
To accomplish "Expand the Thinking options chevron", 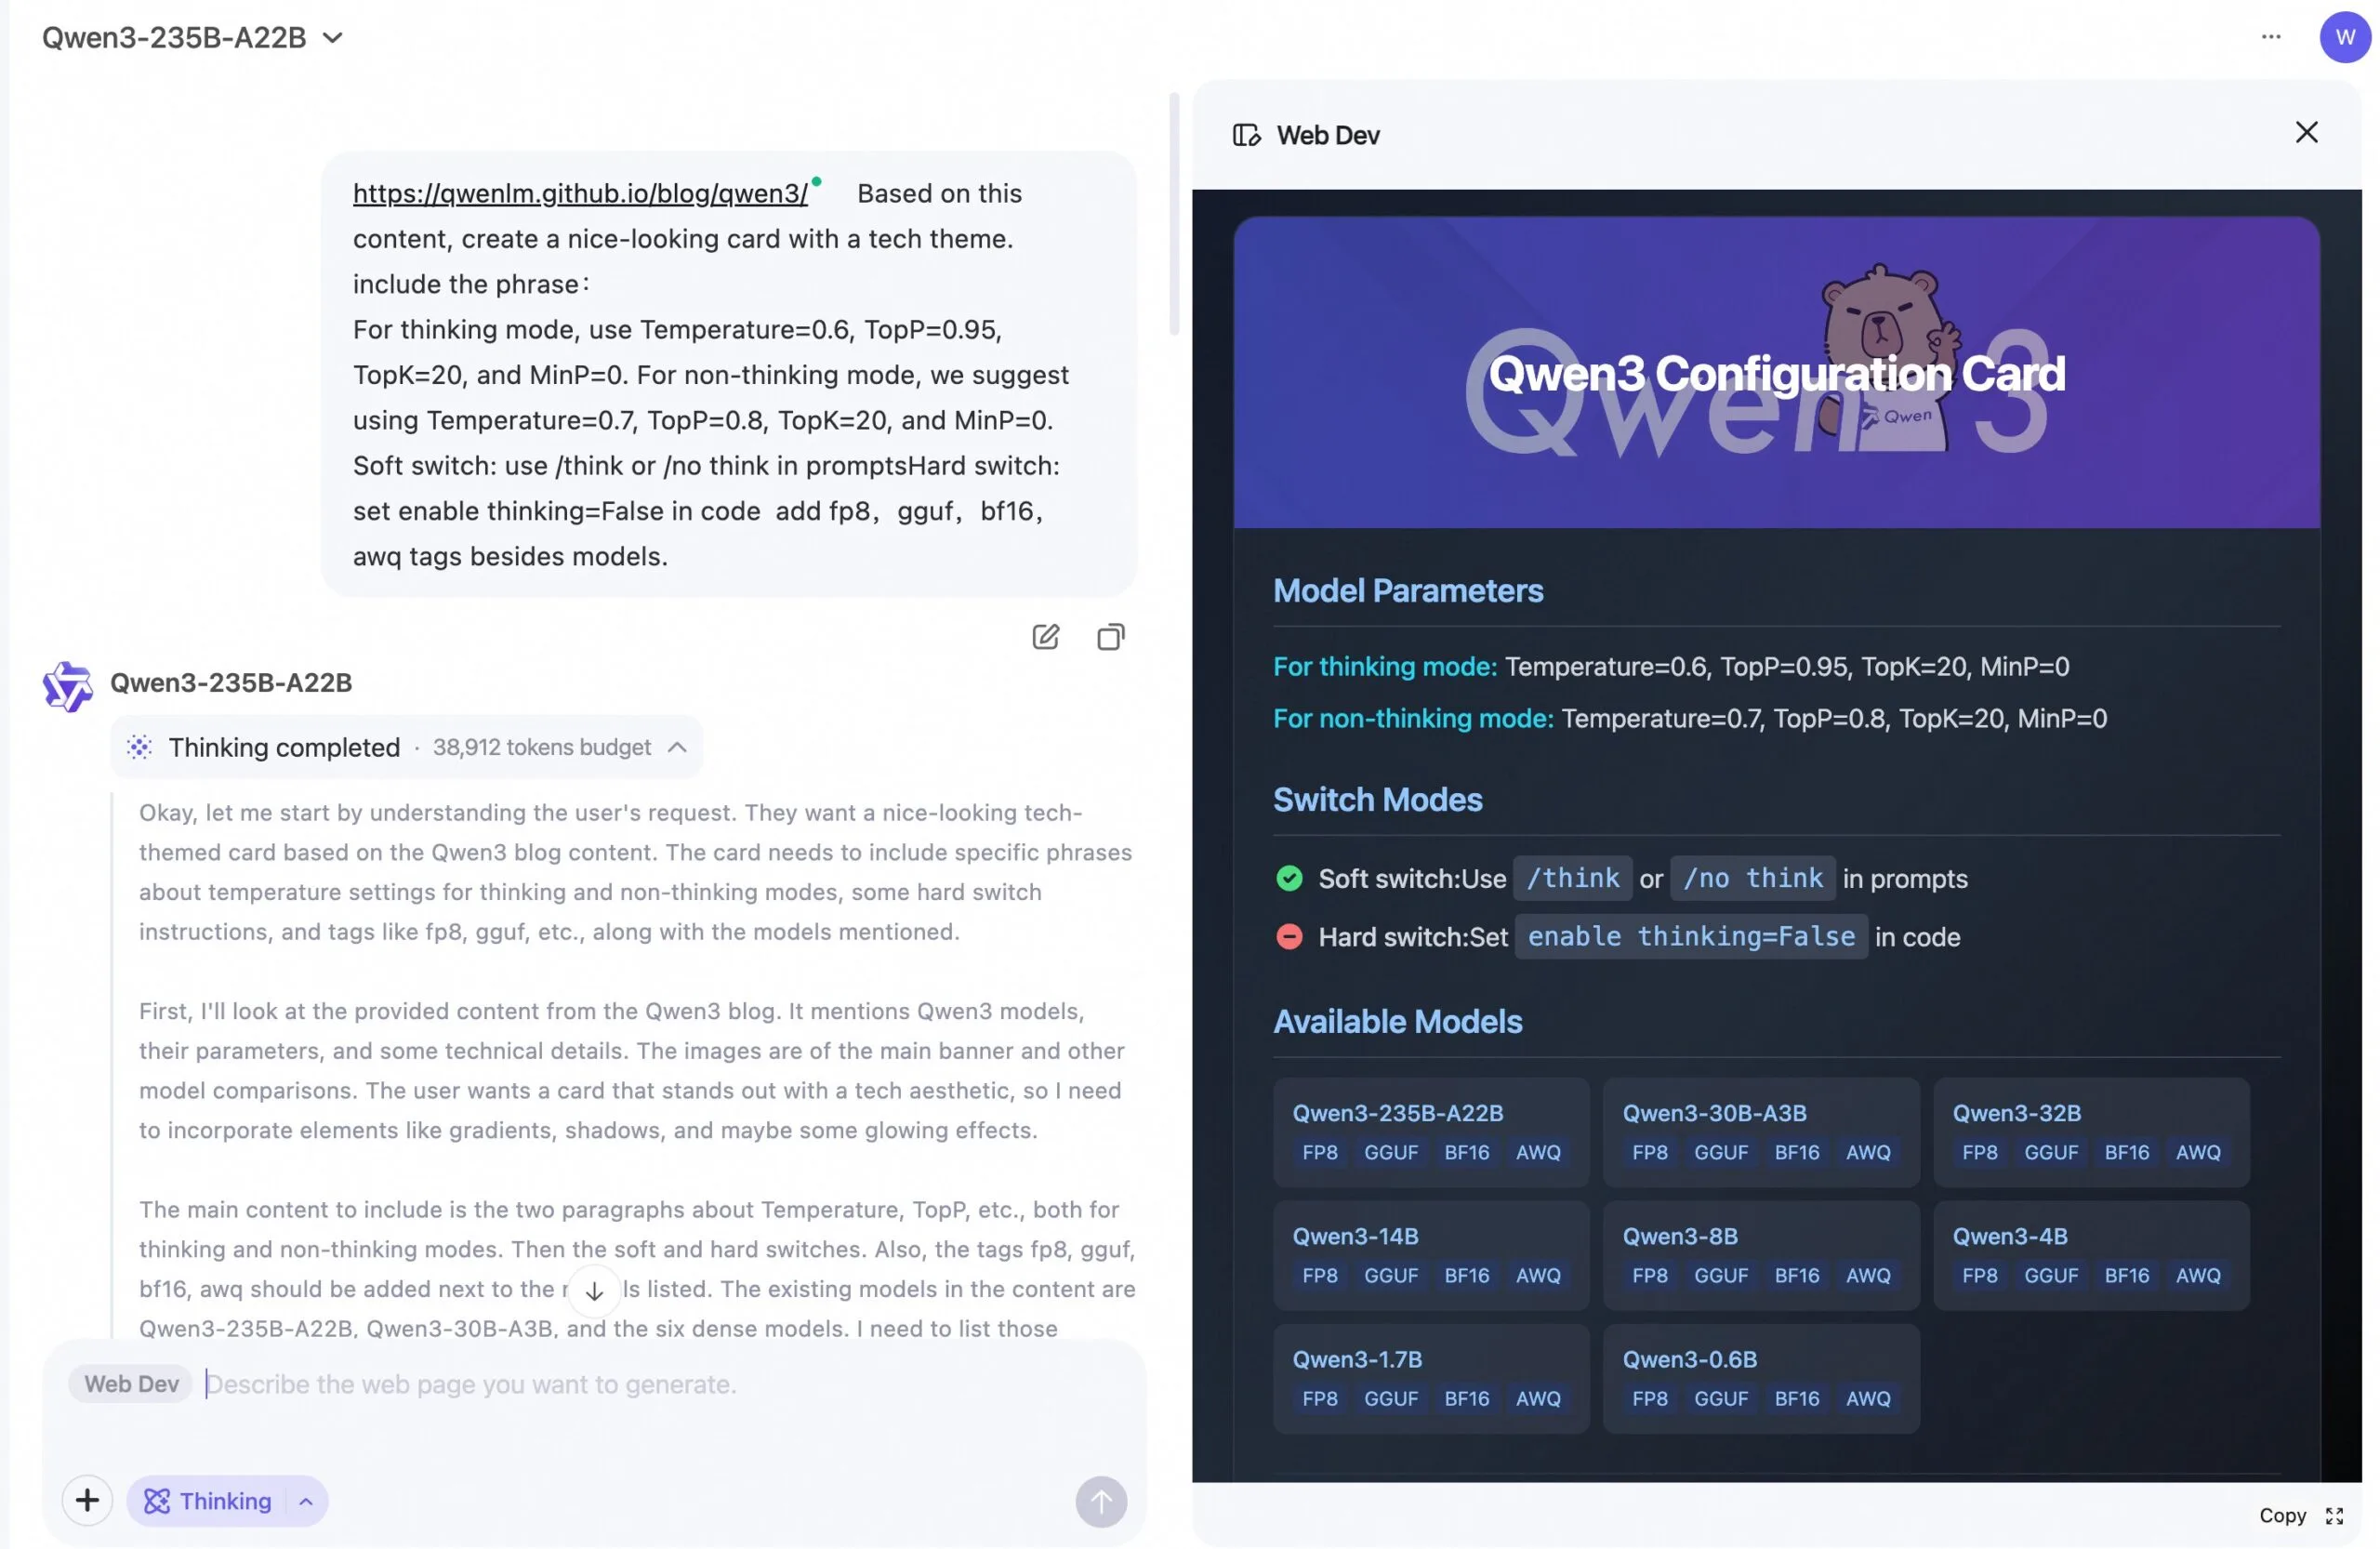I will (x=306, y=1501).
